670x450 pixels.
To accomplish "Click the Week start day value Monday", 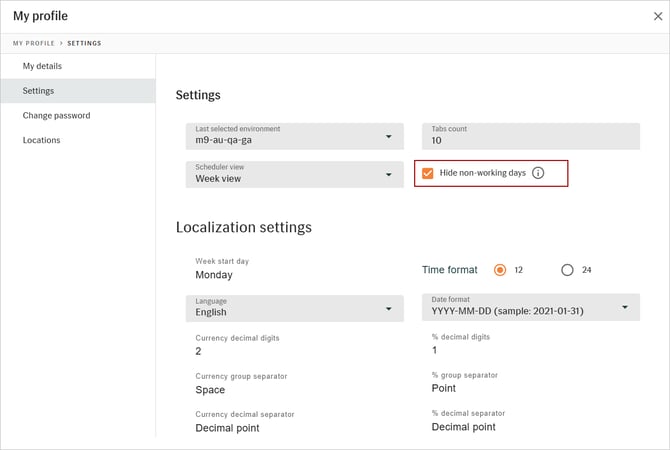I will pos(214,275).
